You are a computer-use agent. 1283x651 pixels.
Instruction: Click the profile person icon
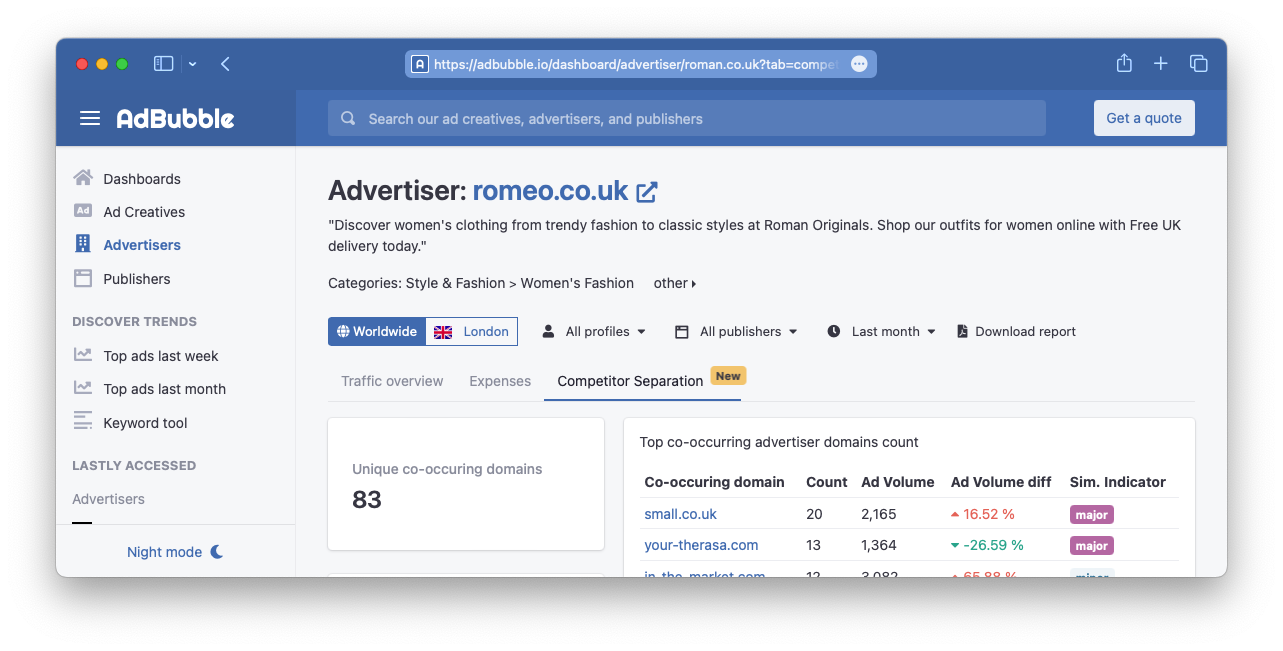[548, 331]
